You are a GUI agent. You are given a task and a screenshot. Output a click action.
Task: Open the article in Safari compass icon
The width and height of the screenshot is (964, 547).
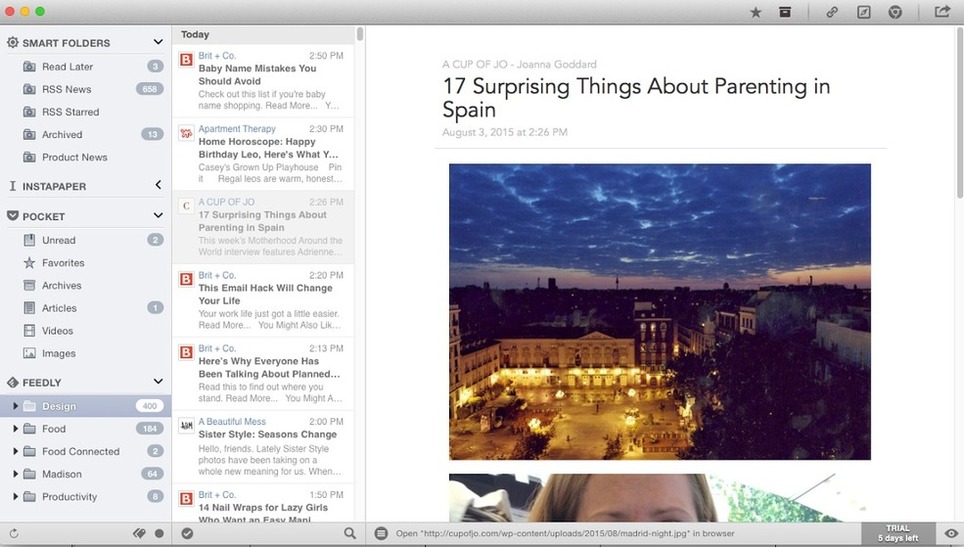coord(864,12)
